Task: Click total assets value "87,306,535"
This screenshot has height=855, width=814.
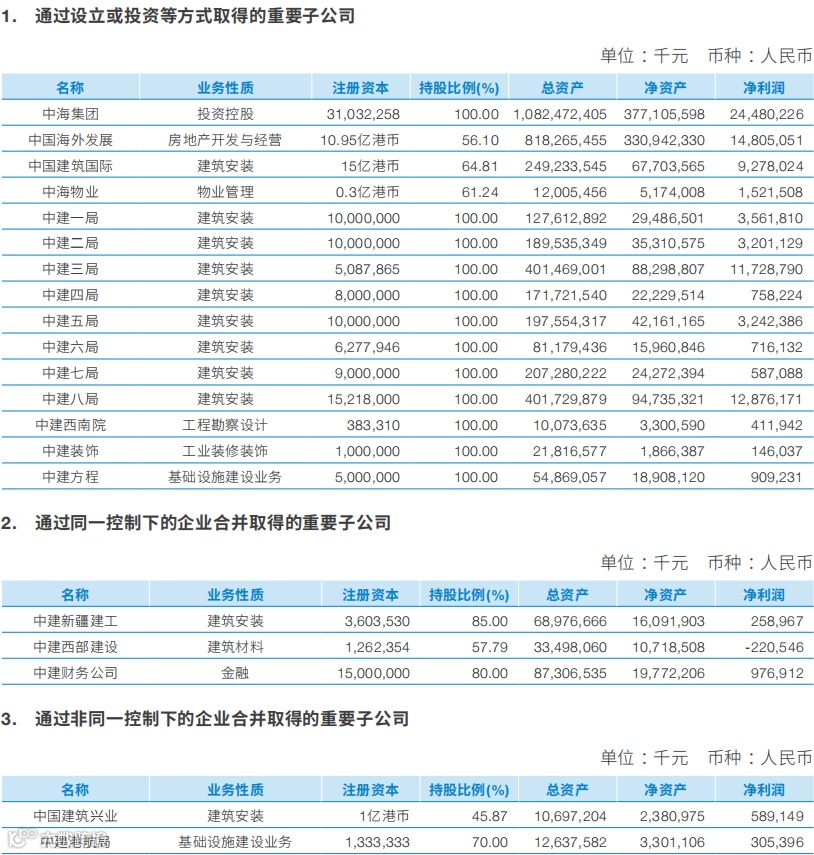Action: click(570, 673)
